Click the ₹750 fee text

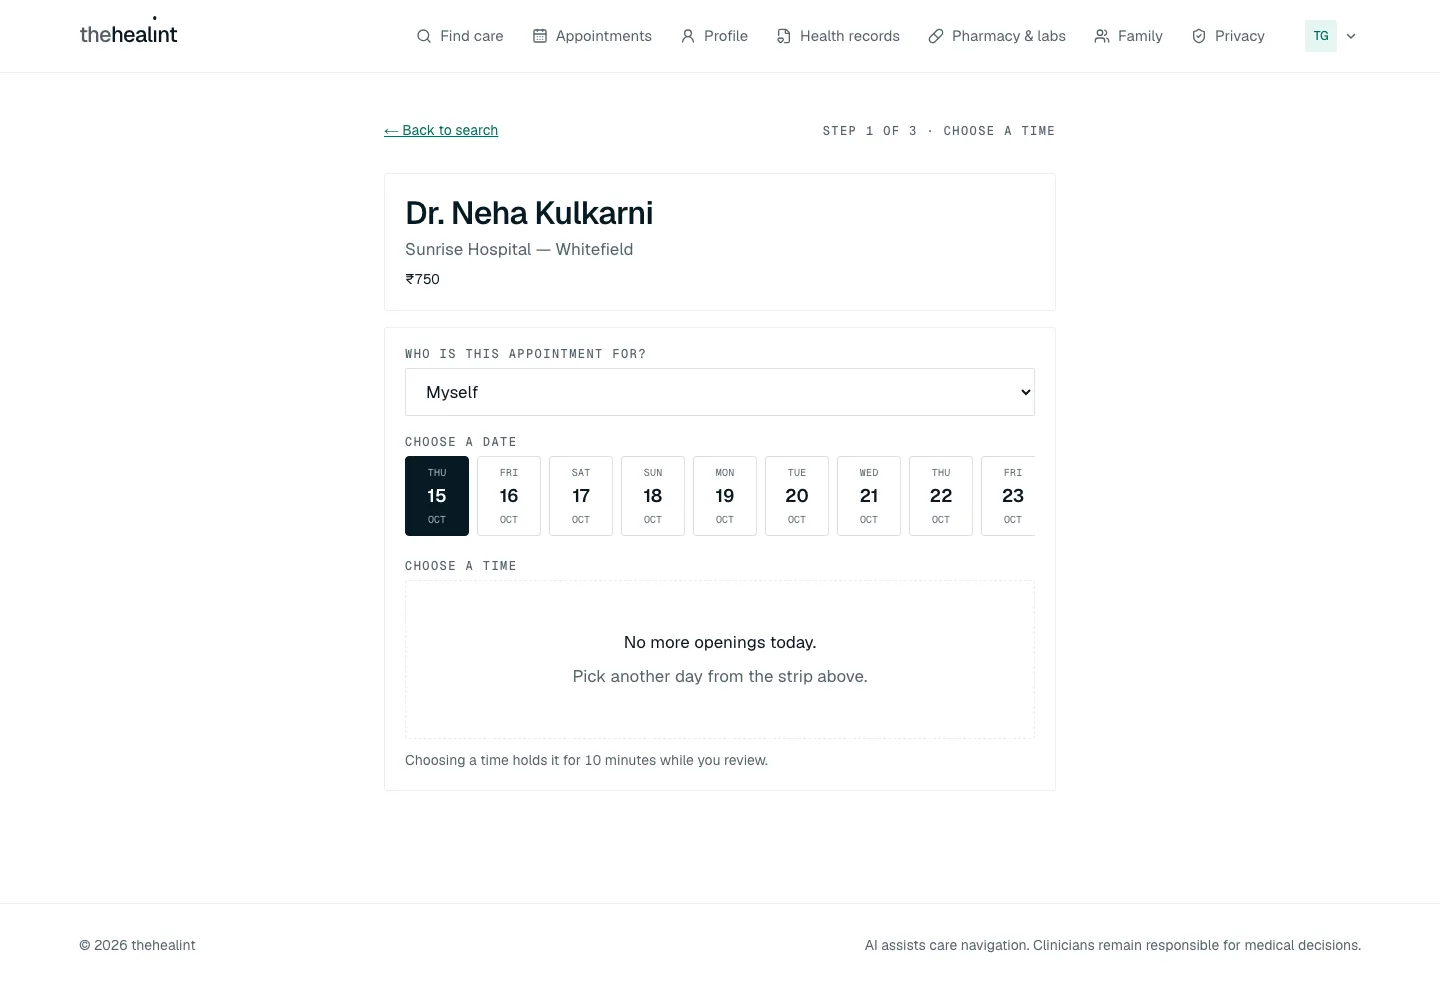422,279
